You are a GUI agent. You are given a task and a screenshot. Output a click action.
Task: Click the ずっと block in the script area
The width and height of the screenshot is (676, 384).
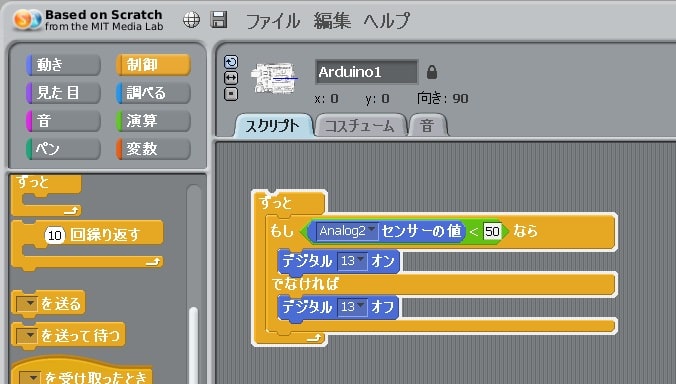pyautogui.click(x=276, y=203)
